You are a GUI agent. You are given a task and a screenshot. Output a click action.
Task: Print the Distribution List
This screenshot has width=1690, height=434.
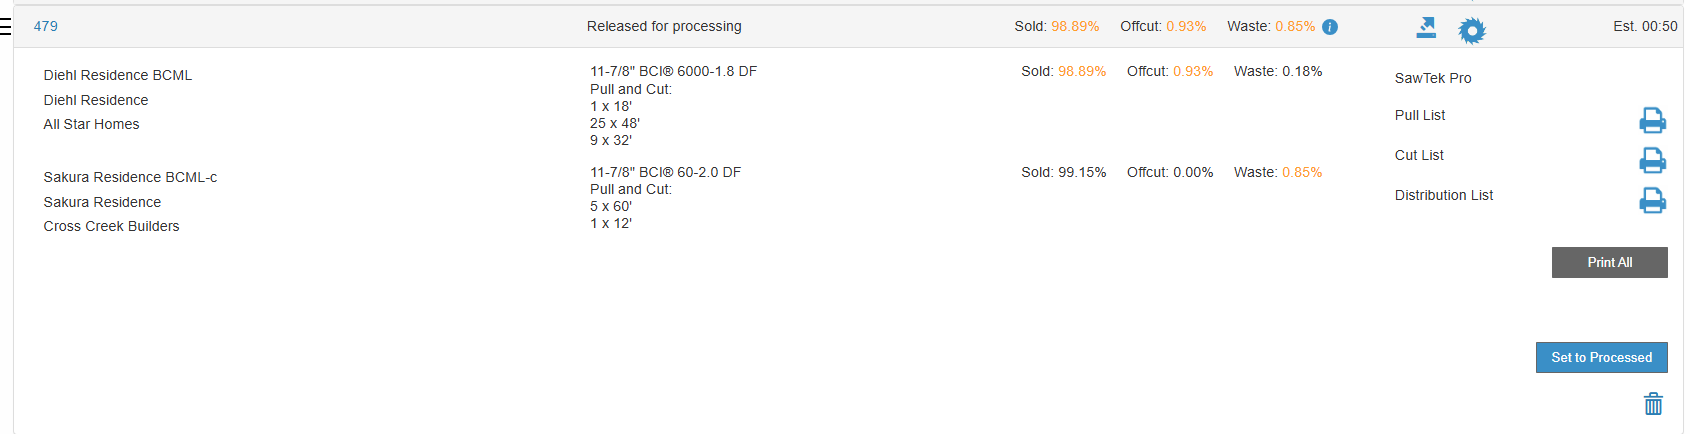point(1652,201)
